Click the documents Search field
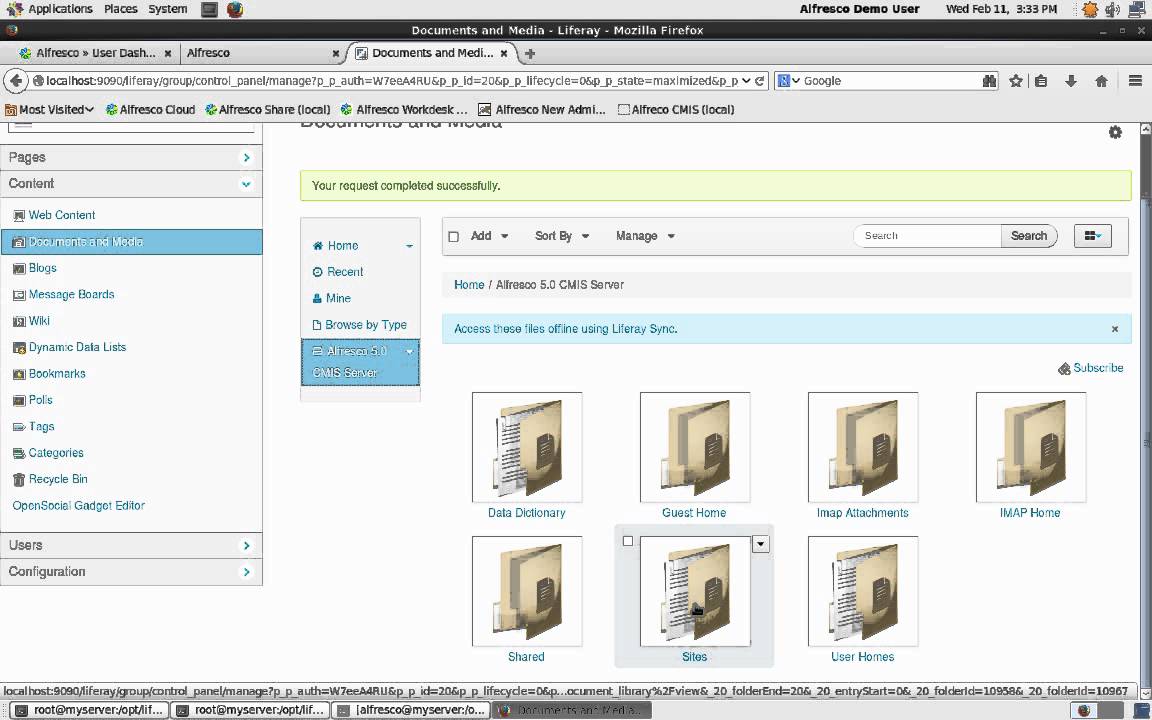Viewport: 1152px width, 720px height. pyautogui.click(x=928, y=236)
